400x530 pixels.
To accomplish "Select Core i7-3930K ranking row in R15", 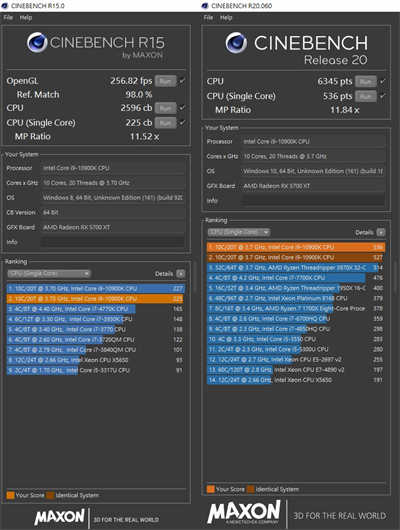I will (95, 319).
